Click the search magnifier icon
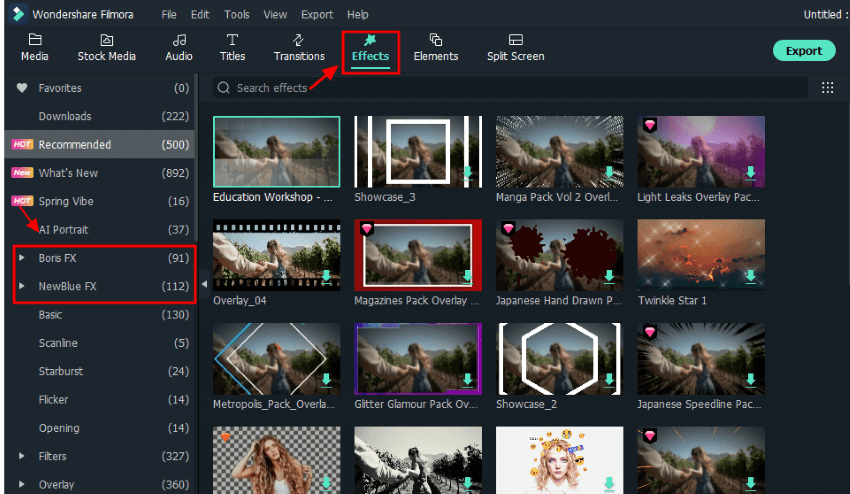 223,88
